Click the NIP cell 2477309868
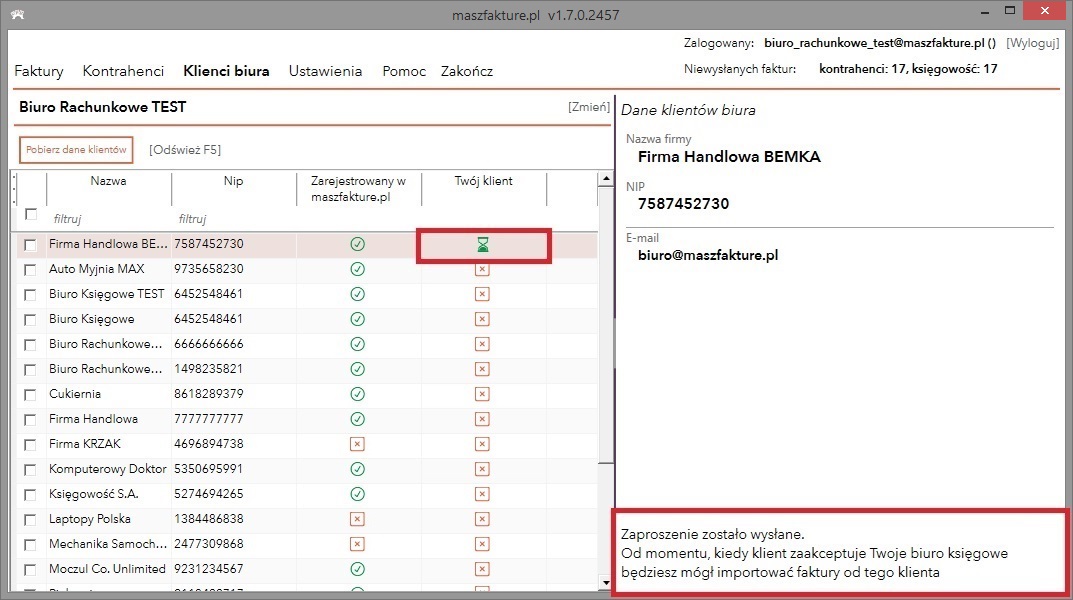 coord(209,544)
